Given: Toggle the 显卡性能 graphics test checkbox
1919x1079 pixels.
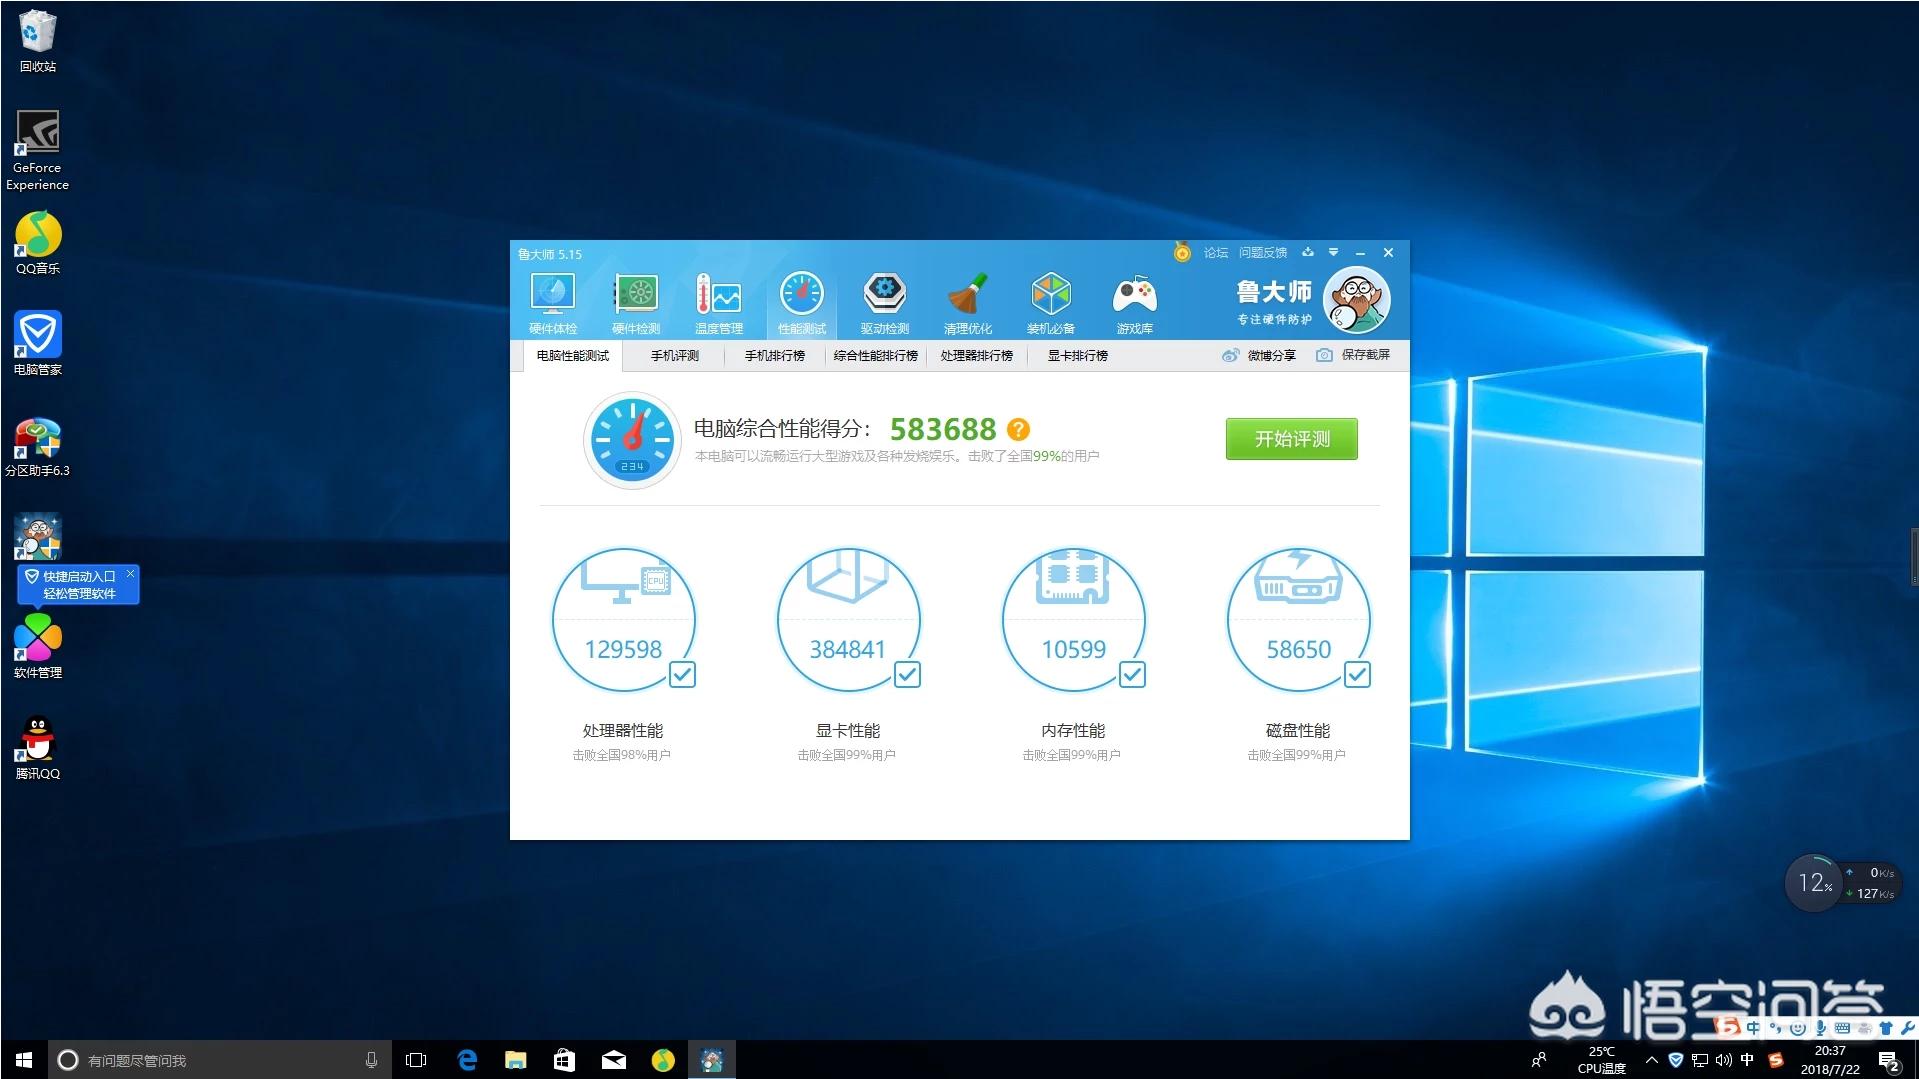Looking at the screenshot, I should tap(907, 675).
